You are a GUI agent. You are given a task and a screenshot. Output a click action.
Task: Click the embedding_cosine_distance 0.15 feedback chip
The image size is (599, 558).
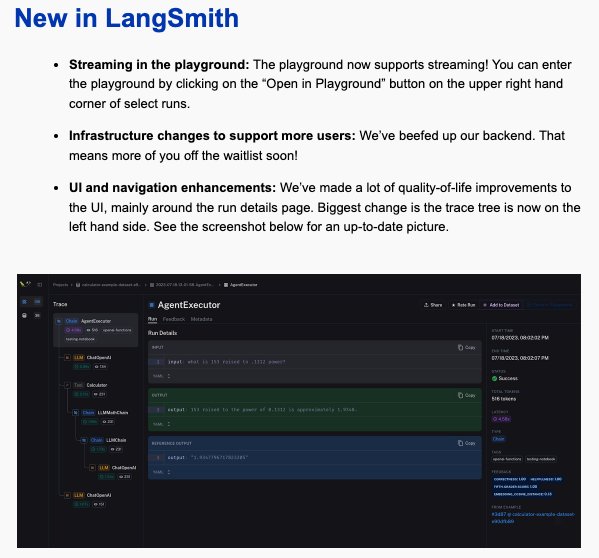[x=522, y=494]
